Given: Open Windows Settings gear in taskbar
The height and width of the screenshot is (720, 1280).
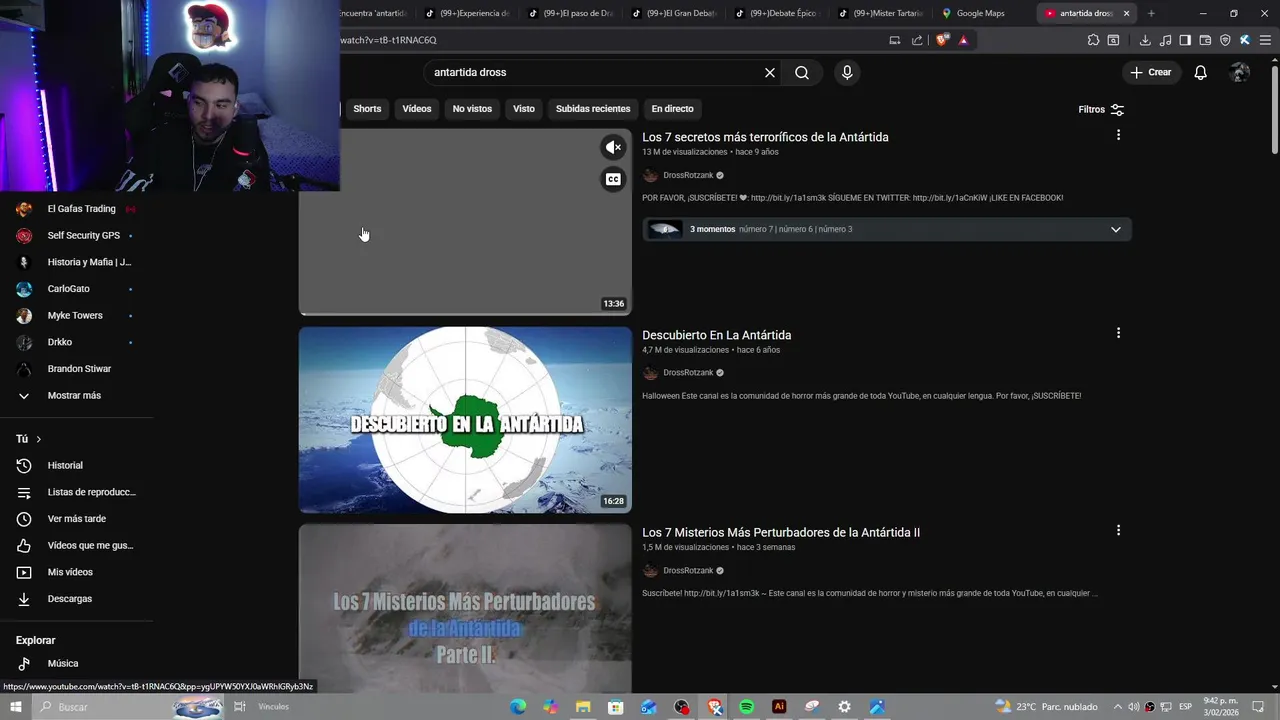Looking at the screenshot, I should coord(844,707).
